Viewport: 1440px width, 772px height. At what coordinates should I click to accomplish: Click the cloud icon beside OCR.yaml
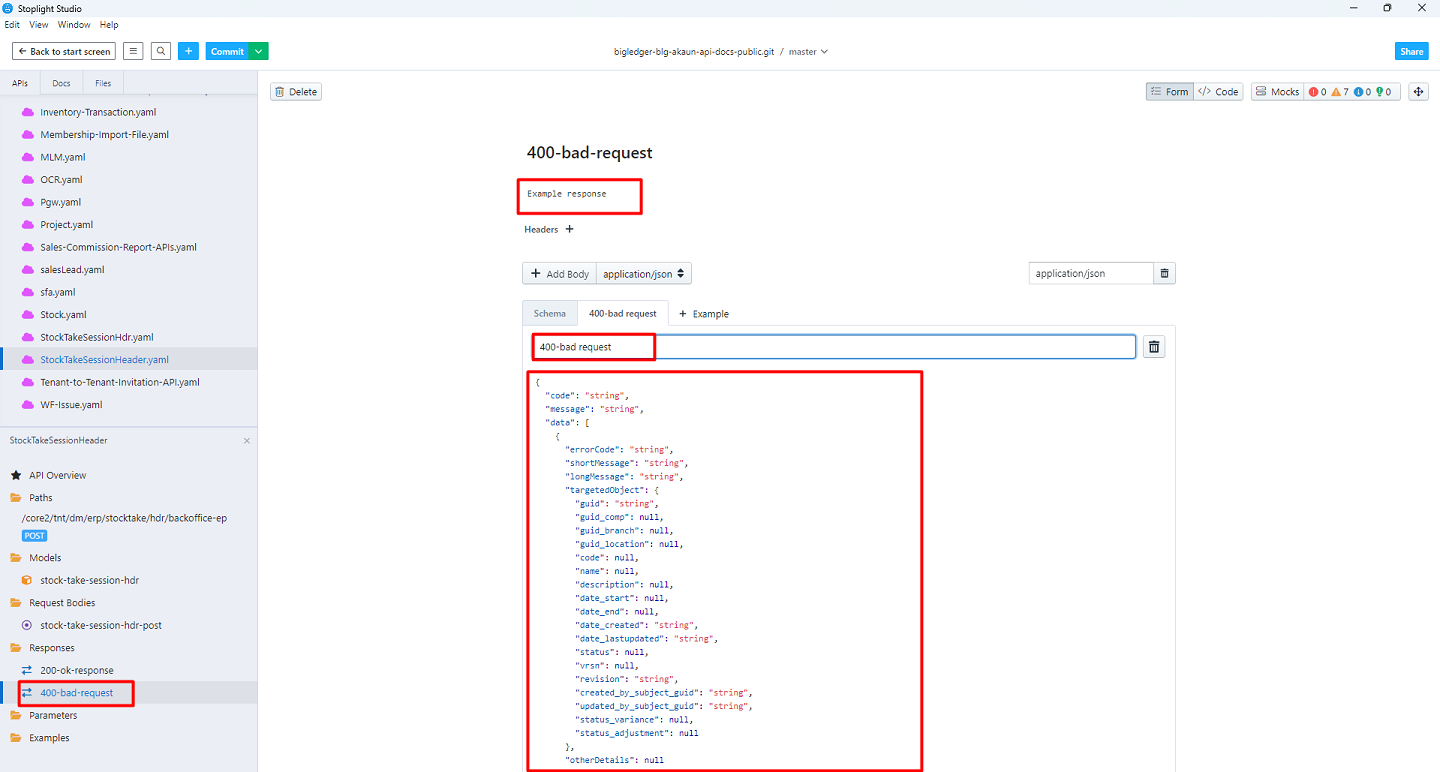click(x=28, y=180)
